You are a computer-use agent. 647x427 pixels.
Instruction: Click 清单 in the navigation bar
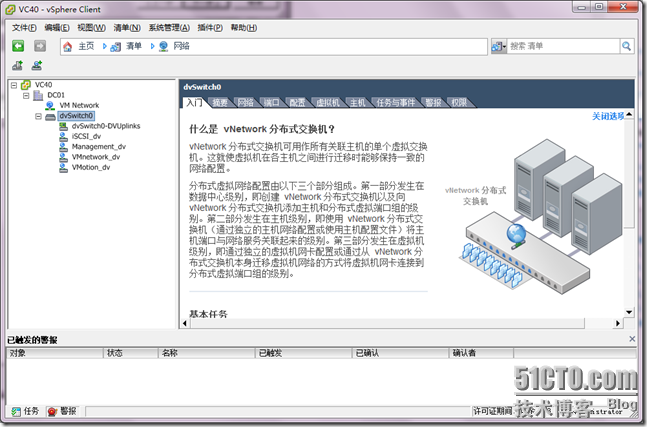[x=134, y=46]
